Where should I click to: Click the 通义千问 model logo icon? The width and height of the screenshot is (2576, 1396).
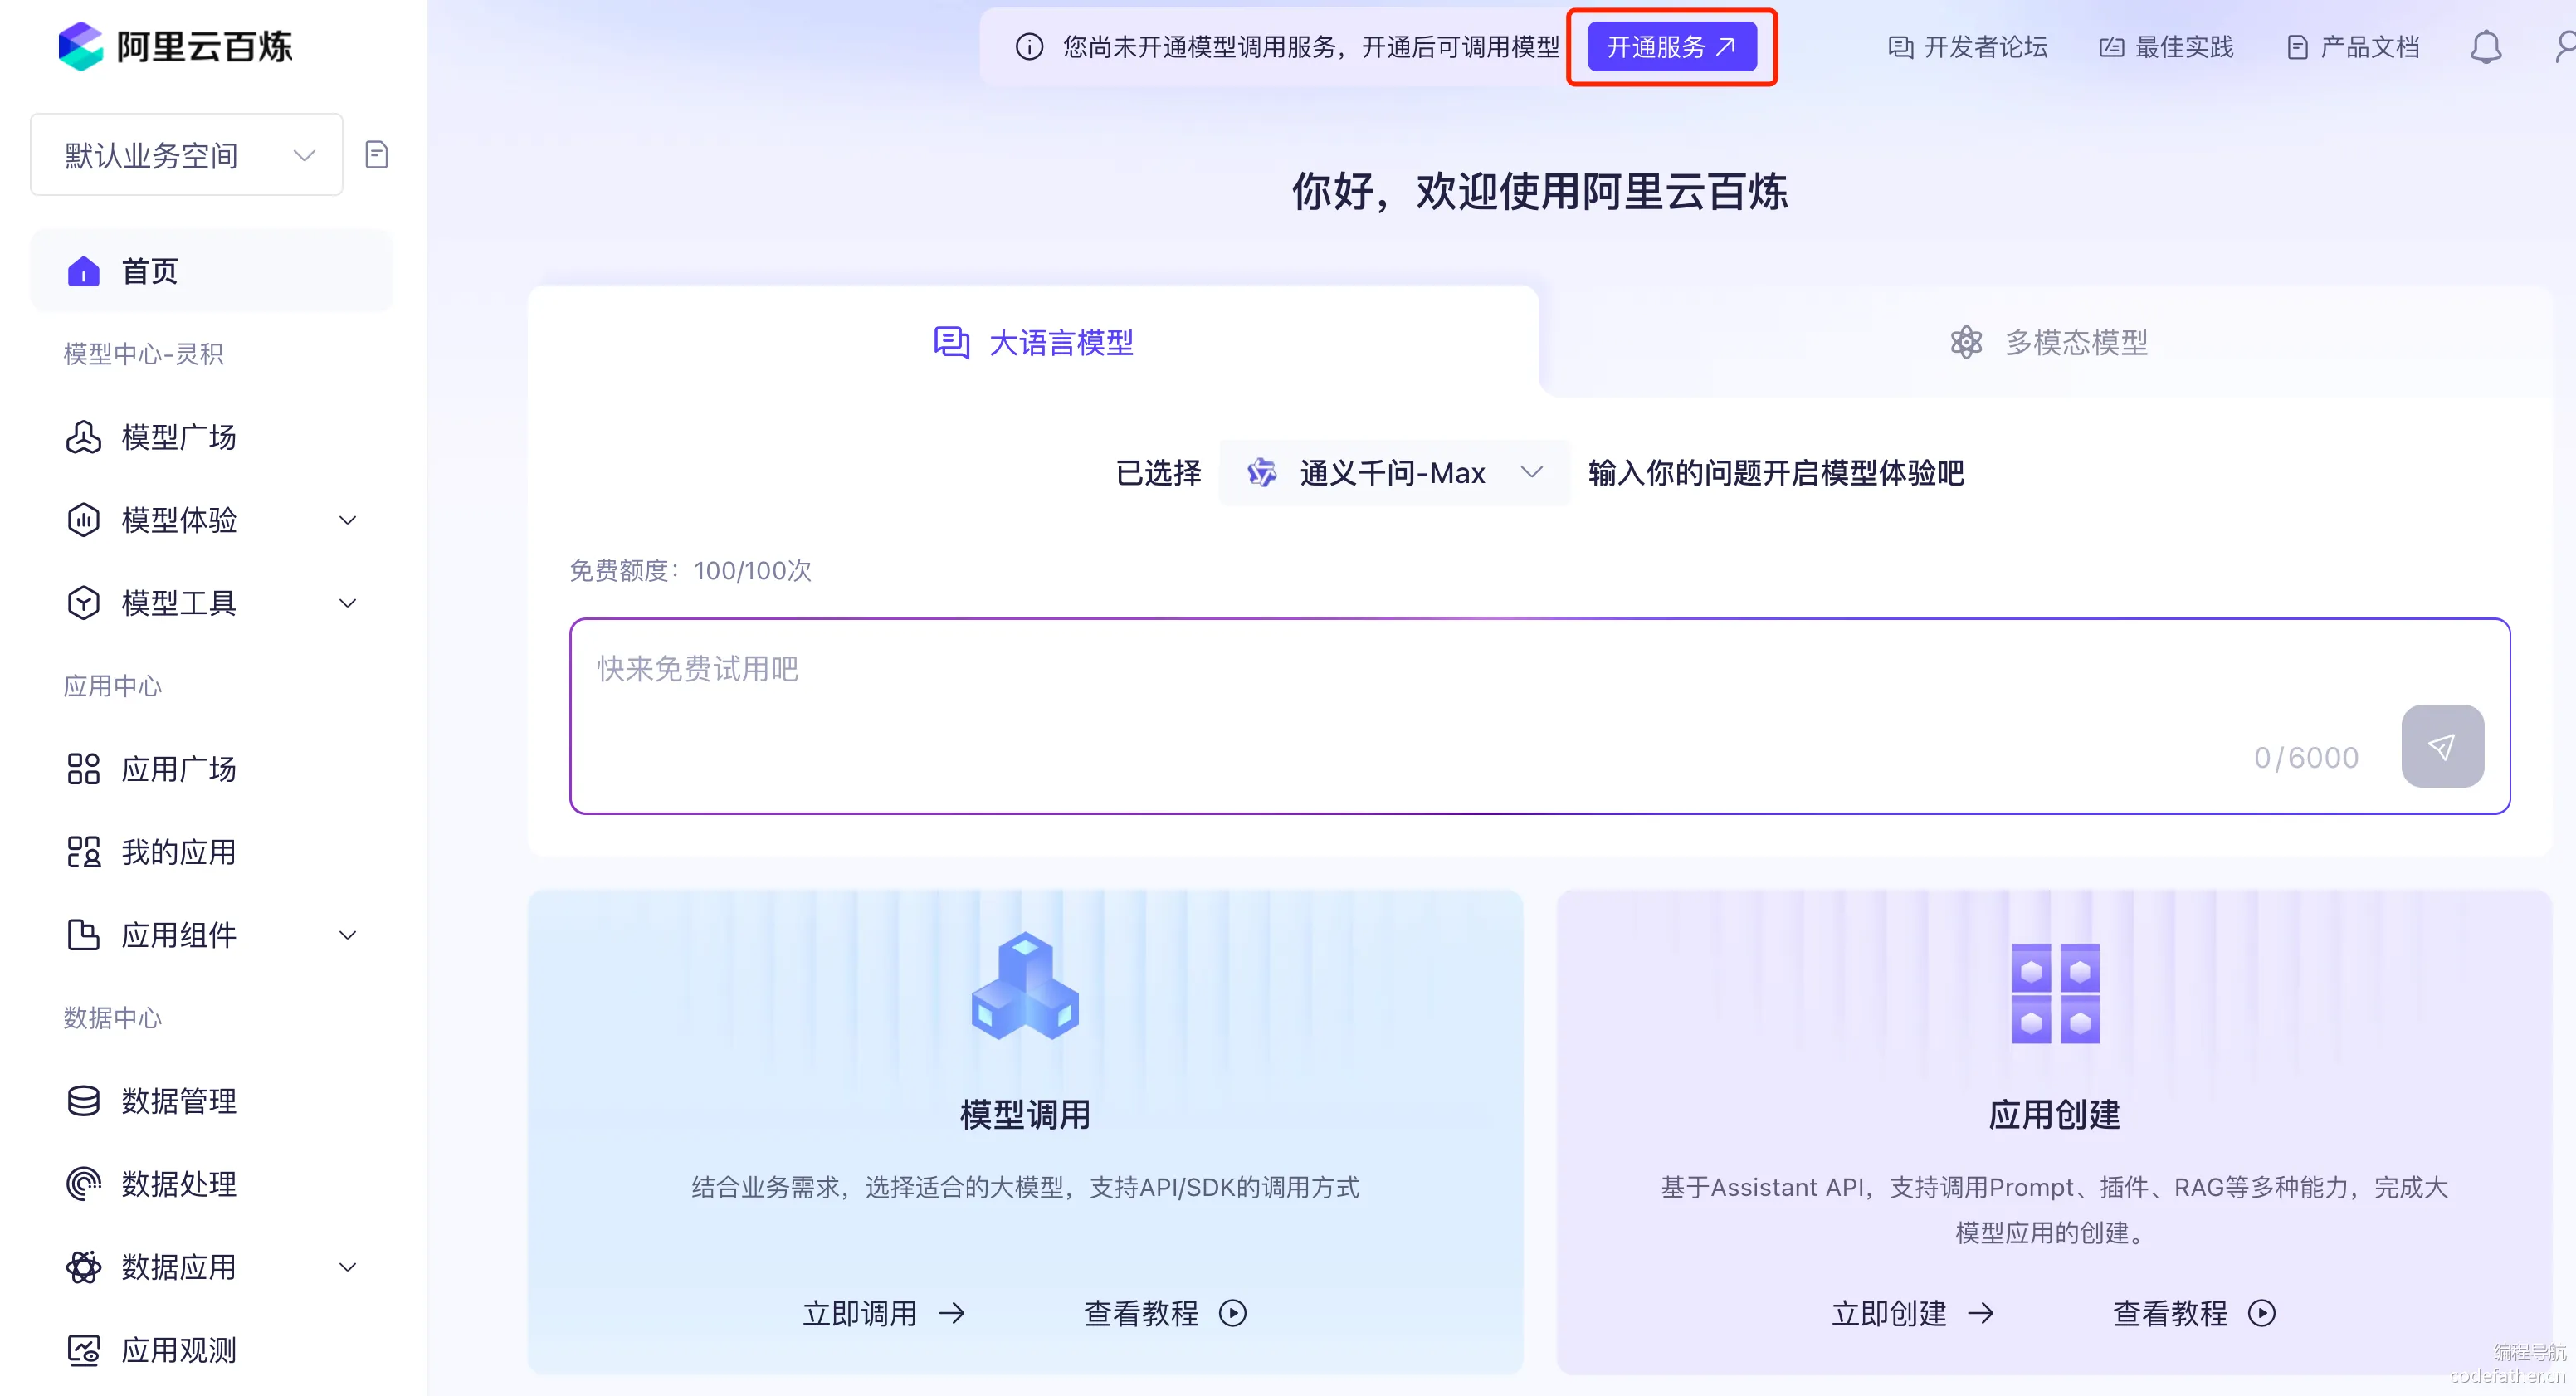1262,472
